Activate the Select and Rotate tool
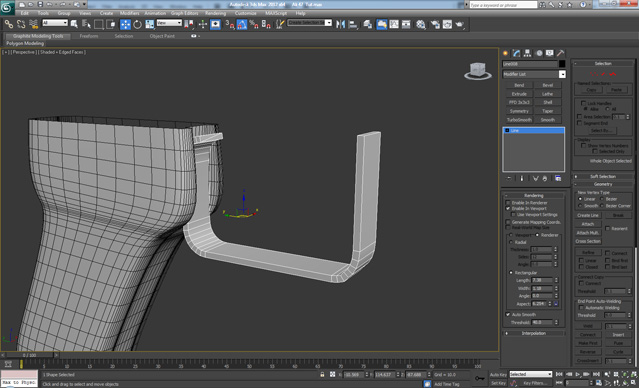This screenshot has width=639, height=388. pyautogui.click(x=137, y=24)
